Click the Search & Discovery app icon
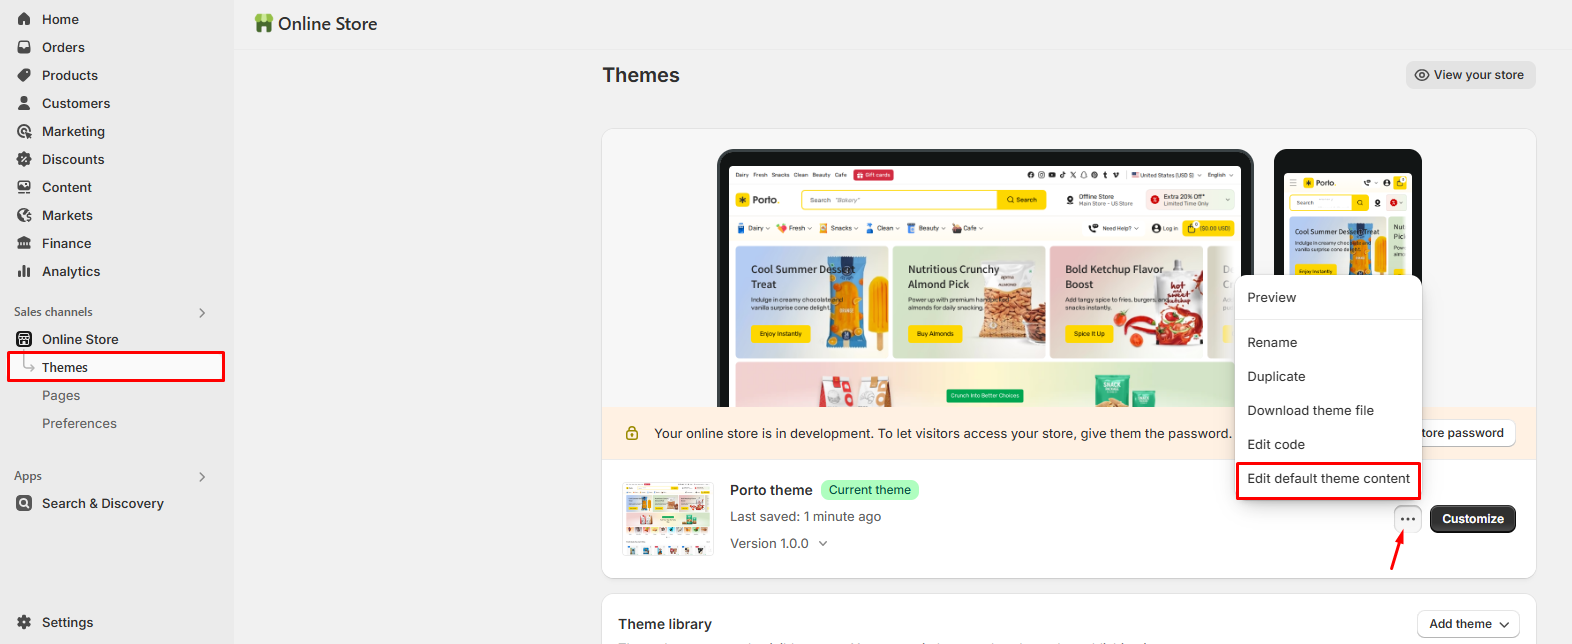 pos(24,503)
